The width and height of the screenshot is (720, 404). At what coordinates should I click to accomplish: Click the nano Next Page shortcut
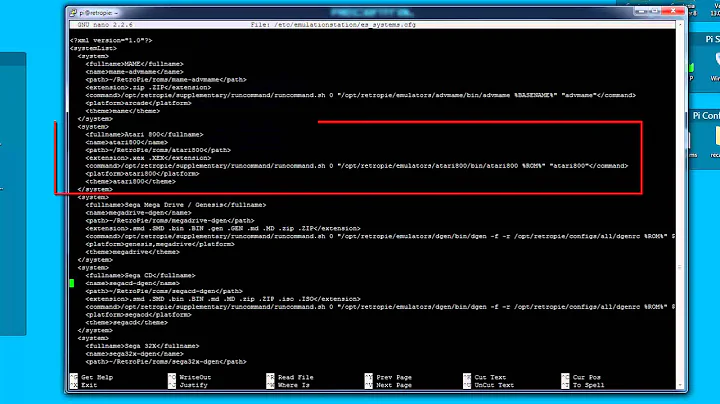(x=388, y=385)
